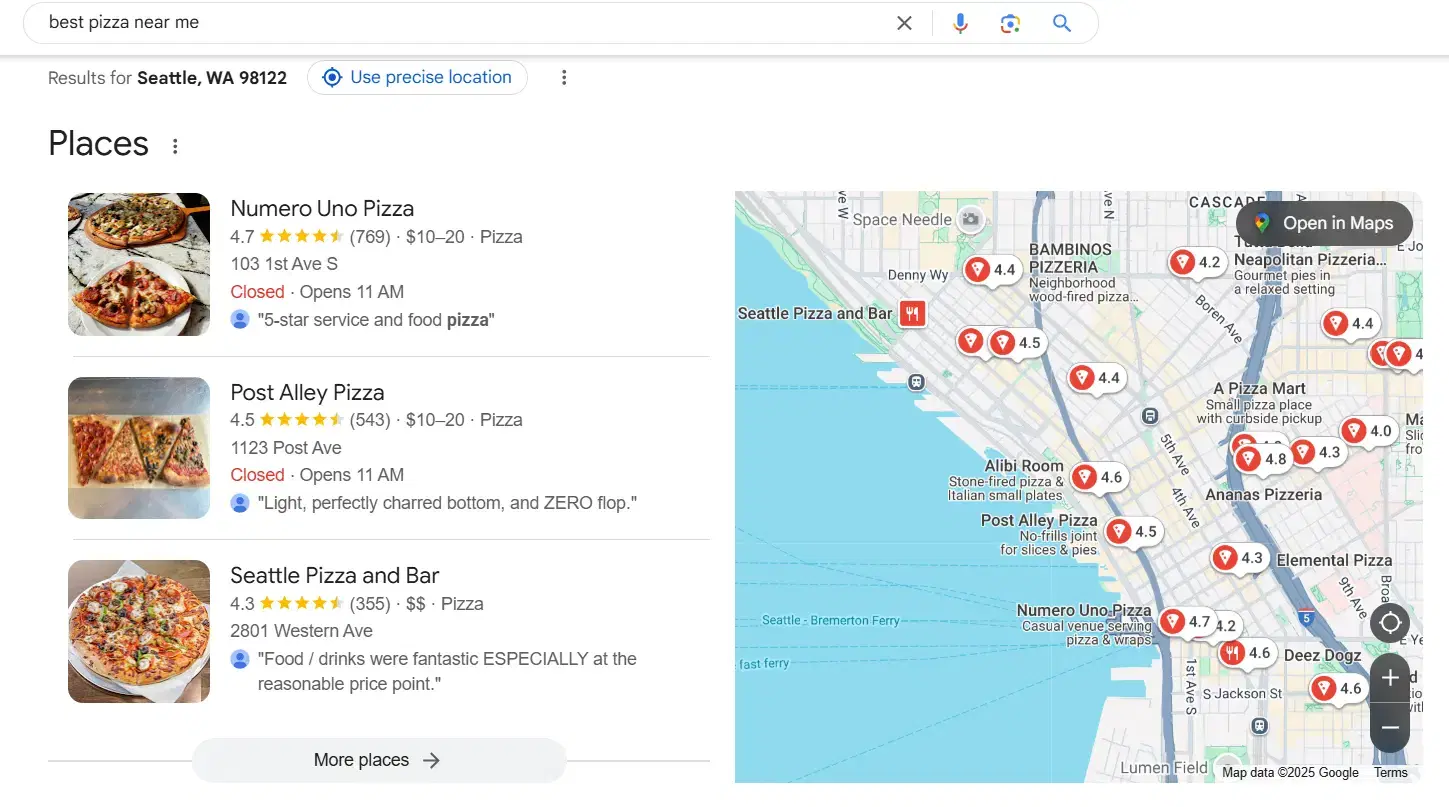Viewport: 1449px width, 807px height.
Task: Select the 4.6 pin beside Alibi Room
Action: tap(1098, 477)
